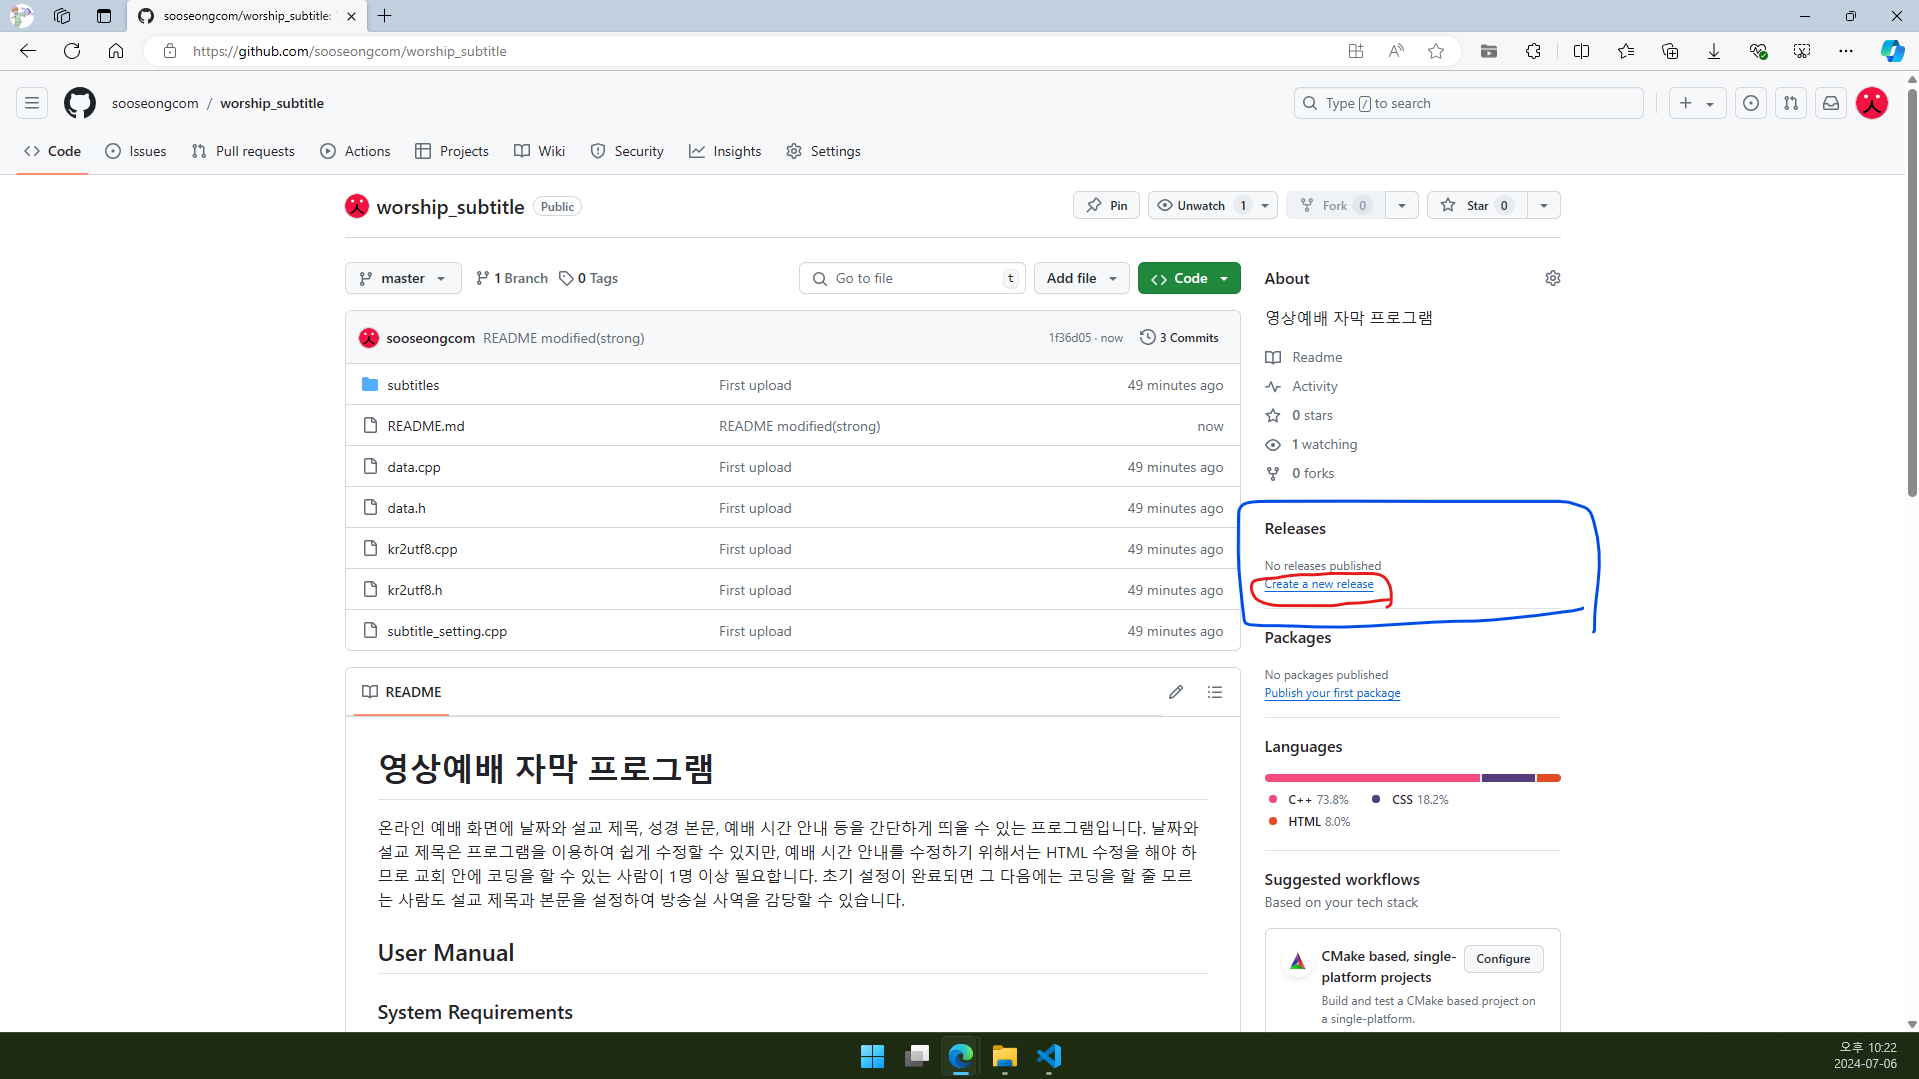This screenshot has height=1079, width=1919.
Task: View the 1 Branch link
Action: pyautogui.click(x=512, y=278)
